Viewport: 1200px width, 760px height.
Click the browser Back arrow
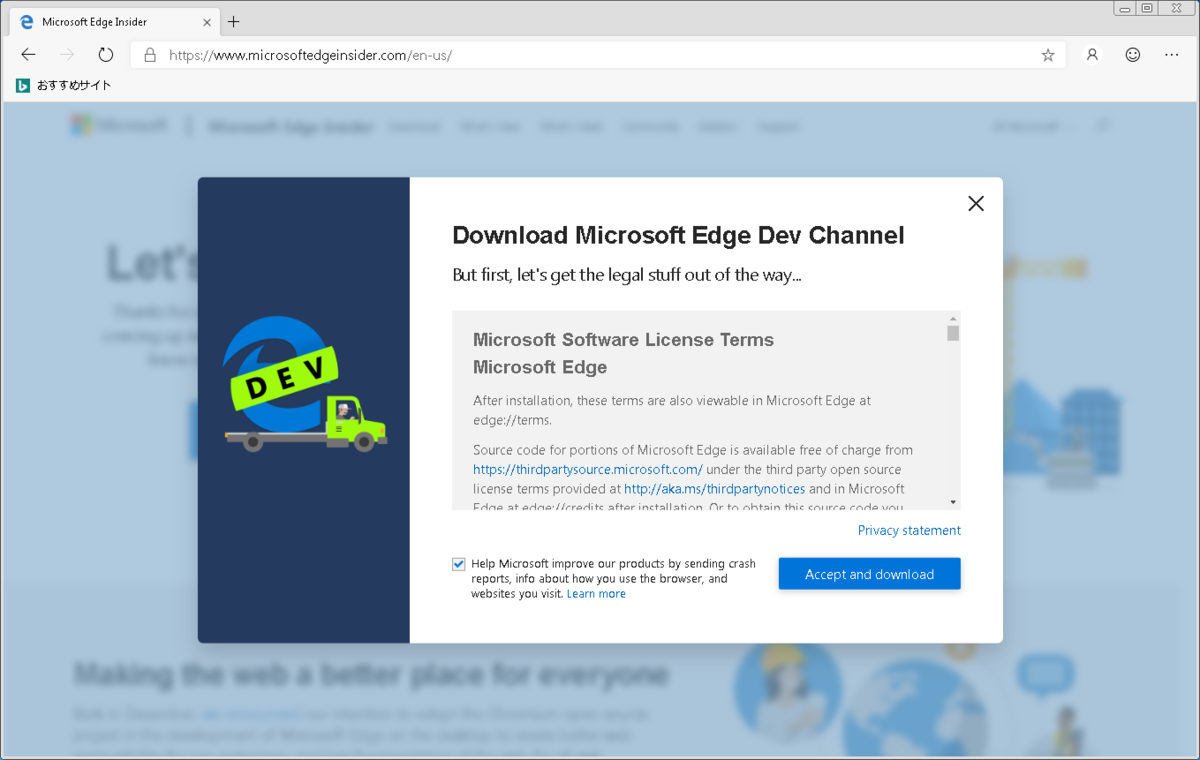tap(28, 55)
